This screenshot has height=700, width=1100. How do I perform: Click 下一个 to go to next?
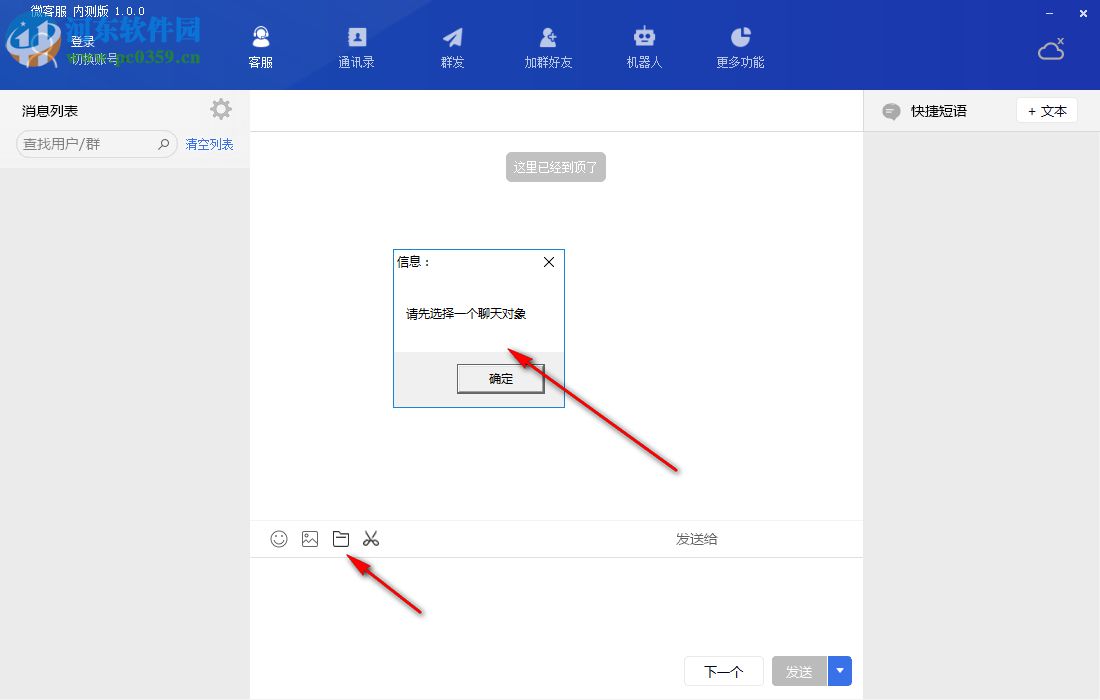coord(723,671)
